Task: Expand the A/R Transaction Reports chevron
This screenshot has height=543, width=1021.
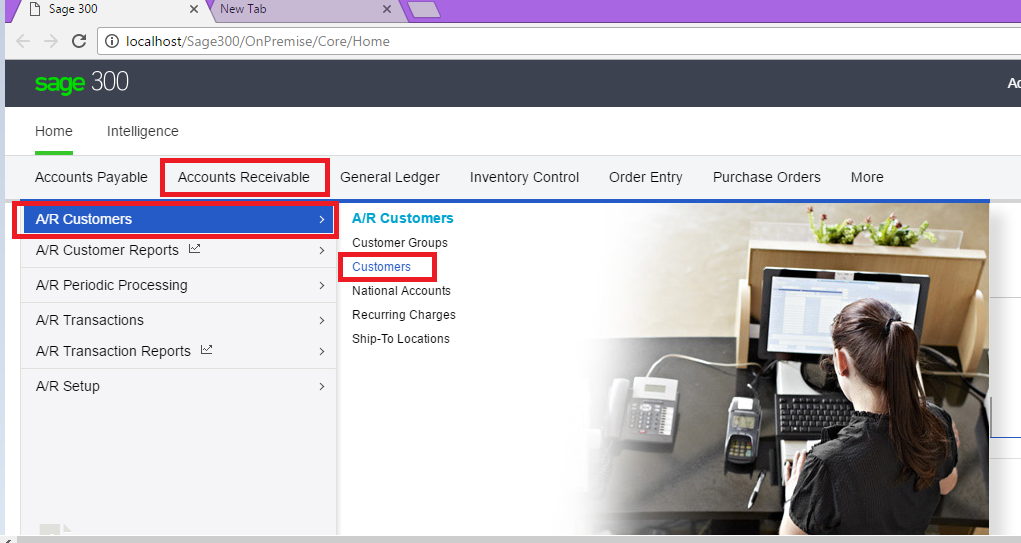Action: pos(322,352)
